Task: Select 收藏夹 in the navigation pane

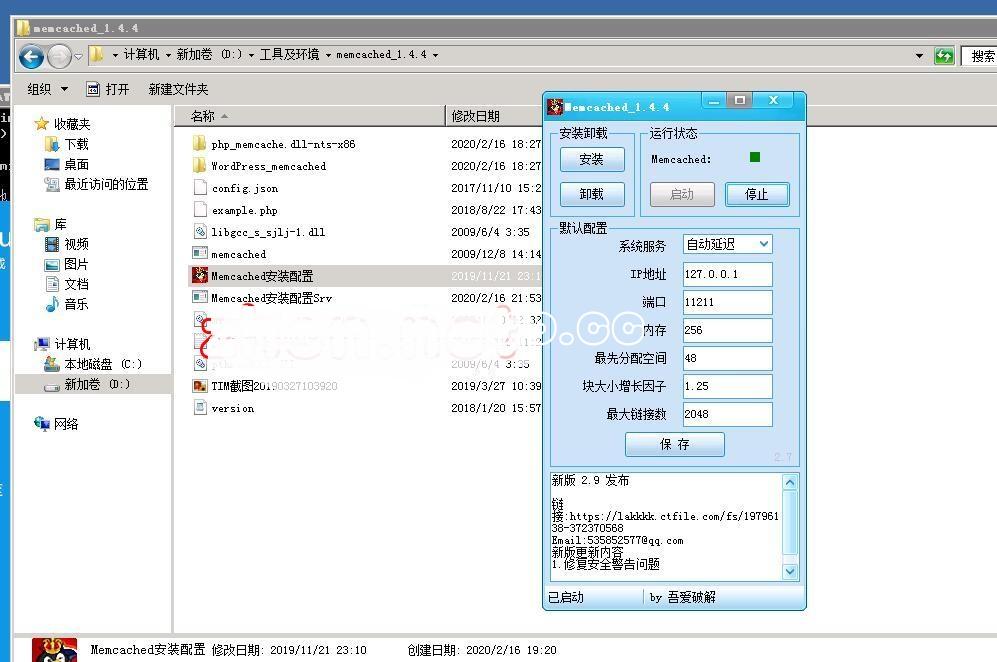Action: tap(62, 124)
